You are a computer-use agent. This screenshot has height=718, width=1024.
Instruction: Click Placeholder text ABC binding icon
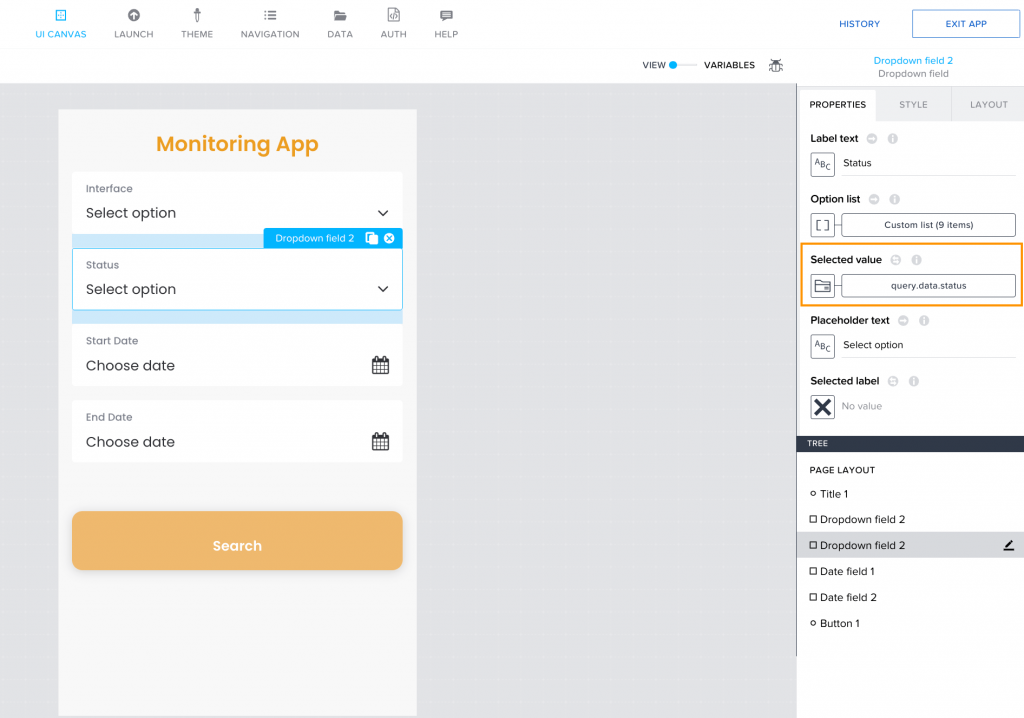pos(822,346)
